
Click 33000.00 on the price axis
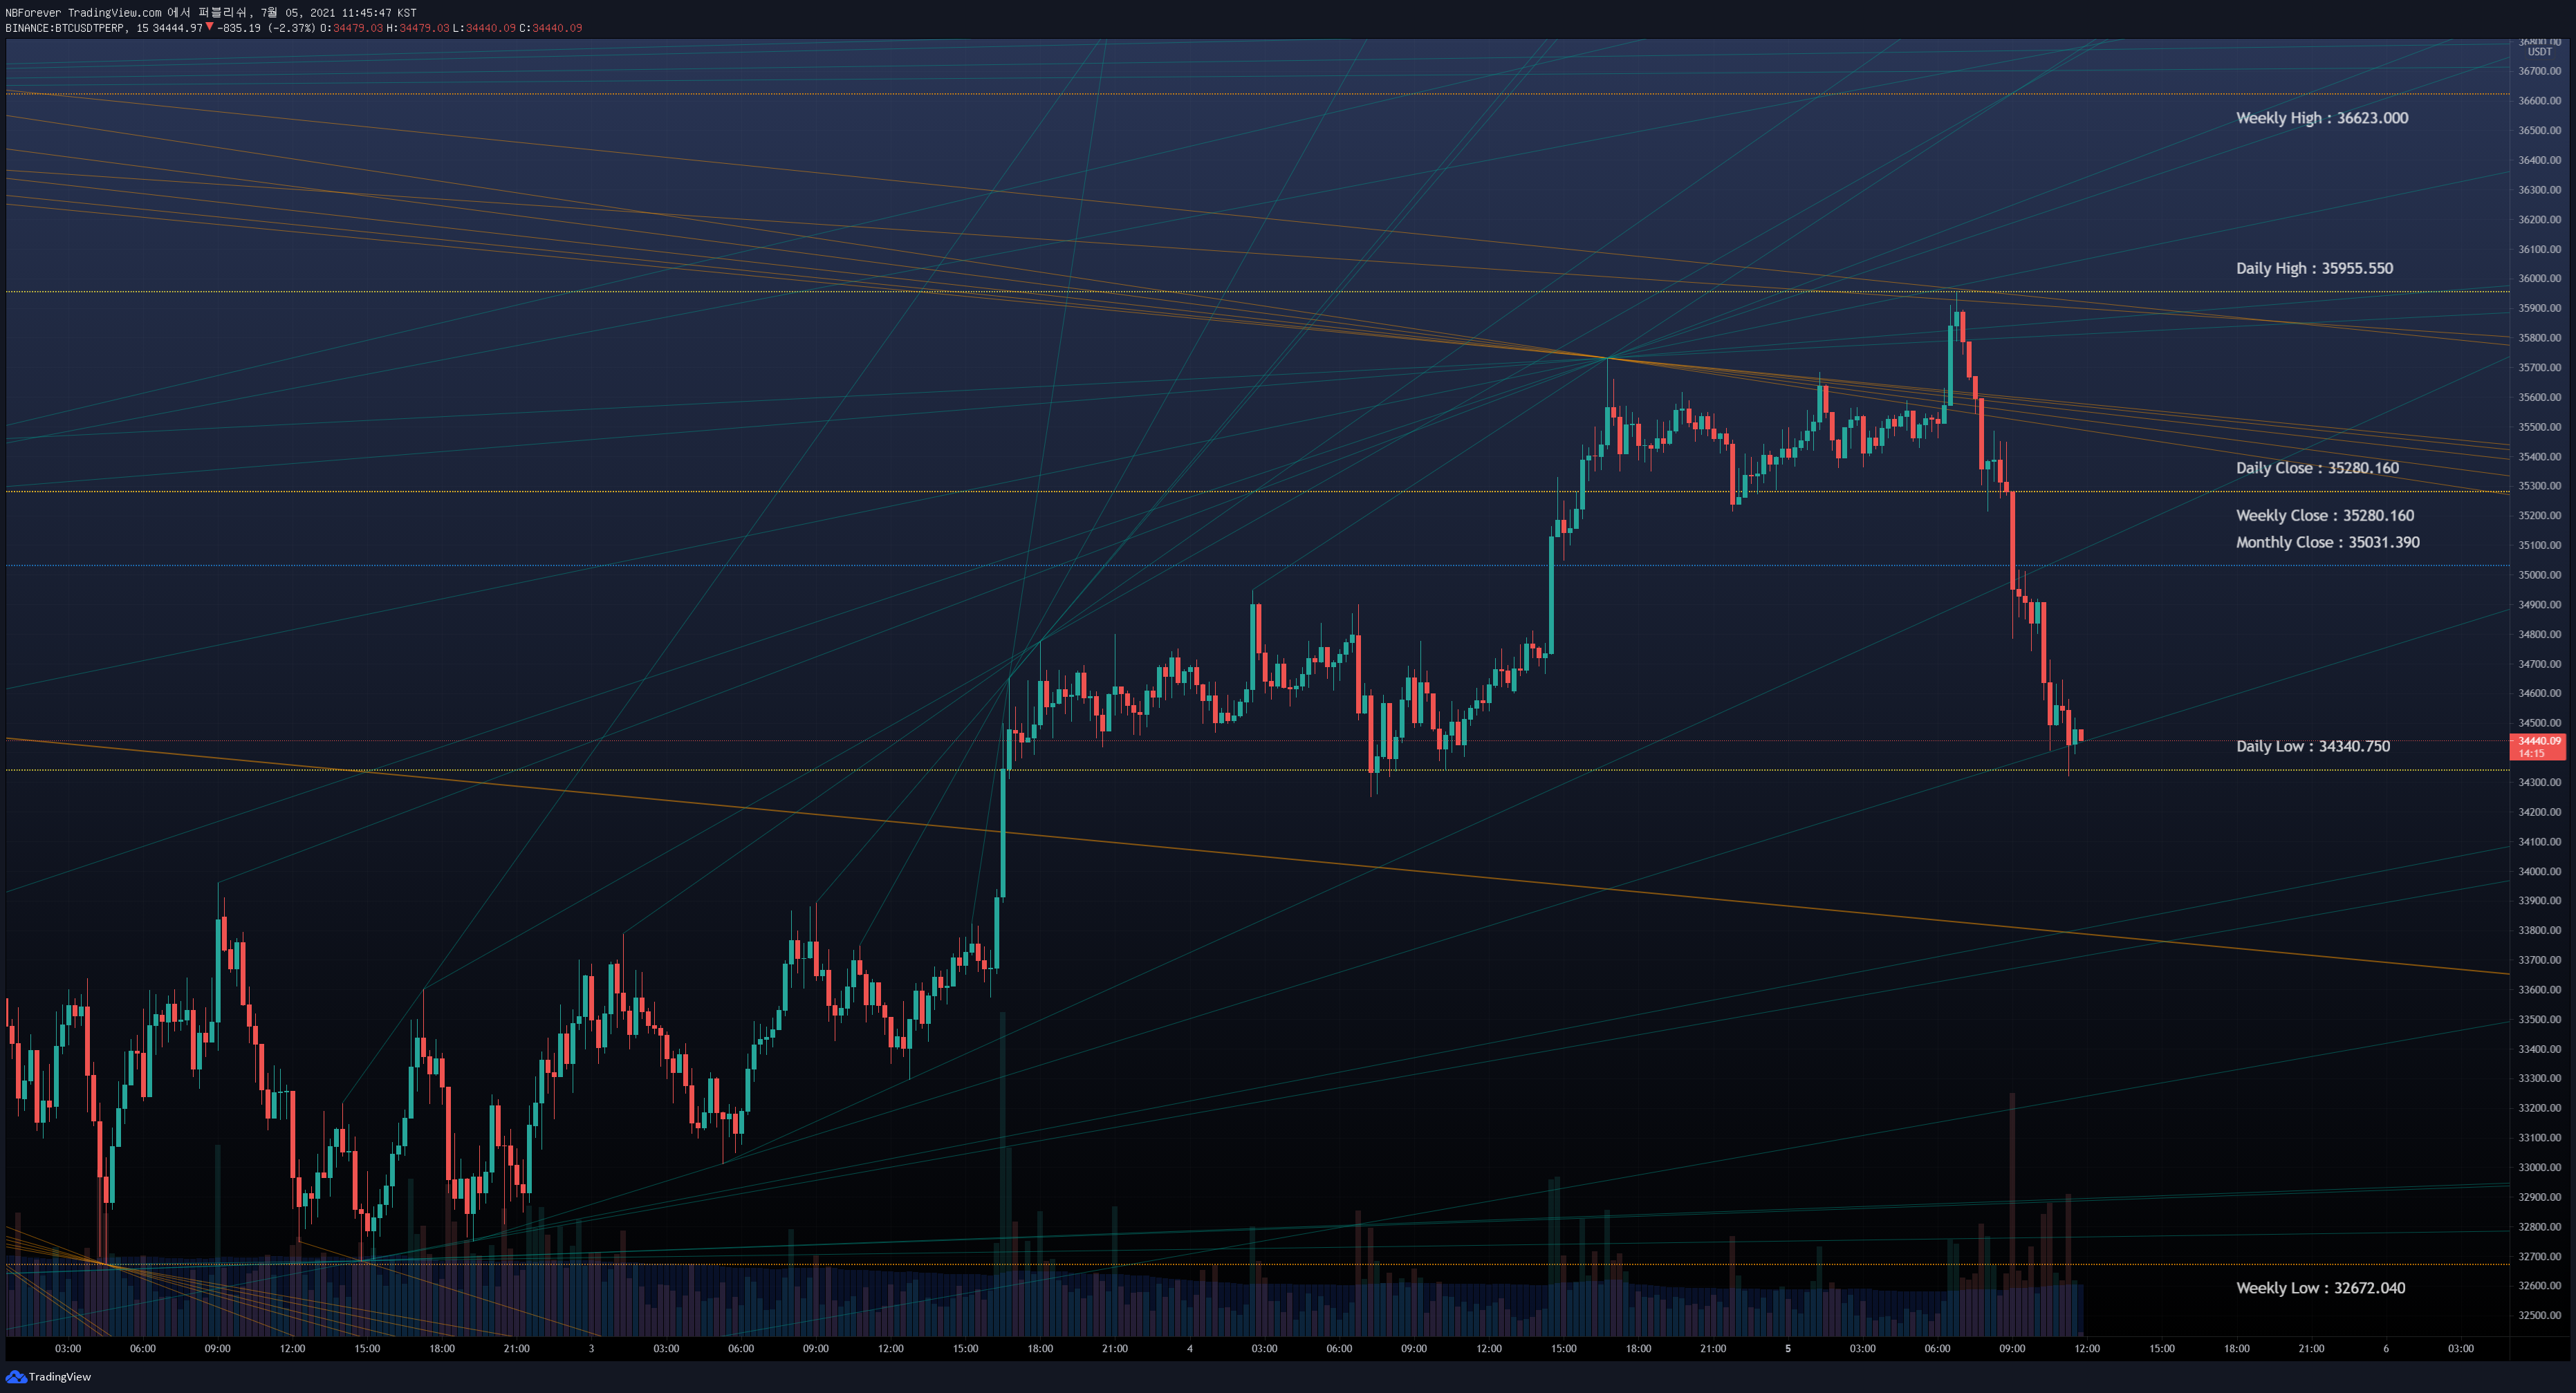coord(2539,1167)
